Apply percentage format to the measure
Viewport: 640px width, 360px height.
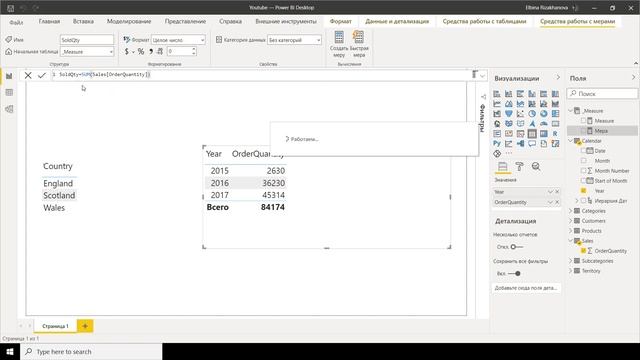click(141, 51)
